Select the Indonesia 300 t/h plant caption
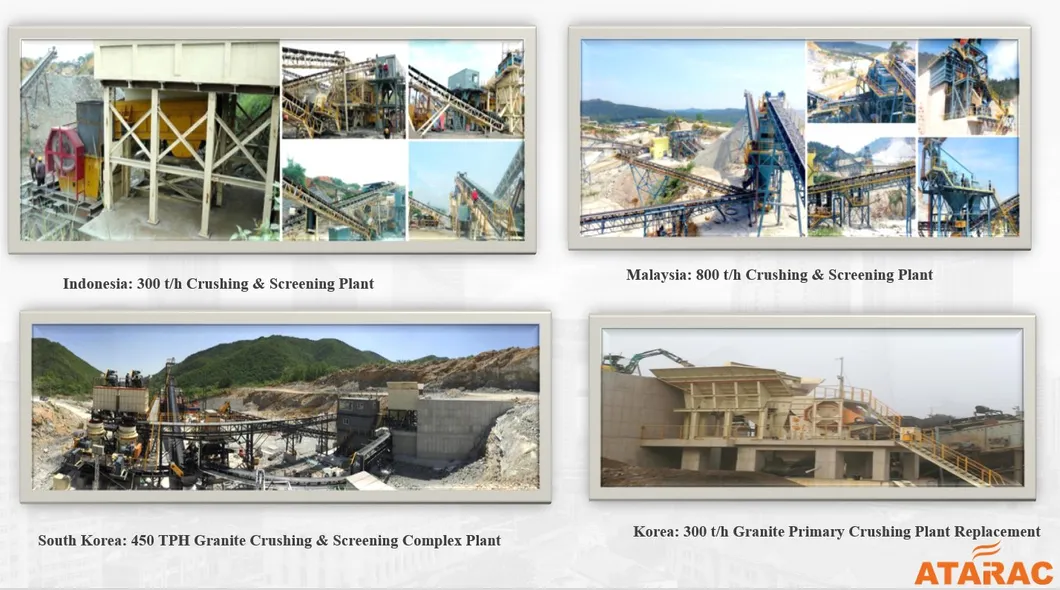1060x590 pixels. point(218,284)
